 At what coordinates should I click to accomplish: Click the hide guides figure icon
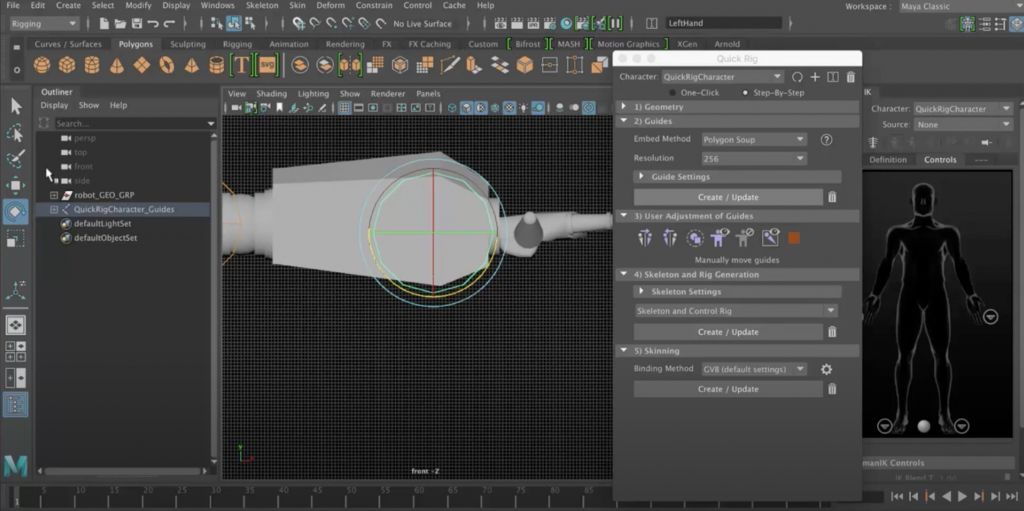[x=744, y=239]
